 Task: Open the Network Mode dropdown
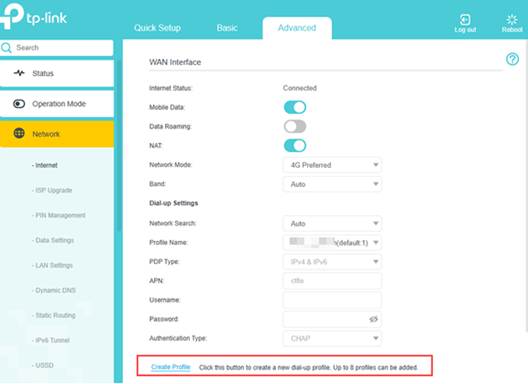[332, 165]
